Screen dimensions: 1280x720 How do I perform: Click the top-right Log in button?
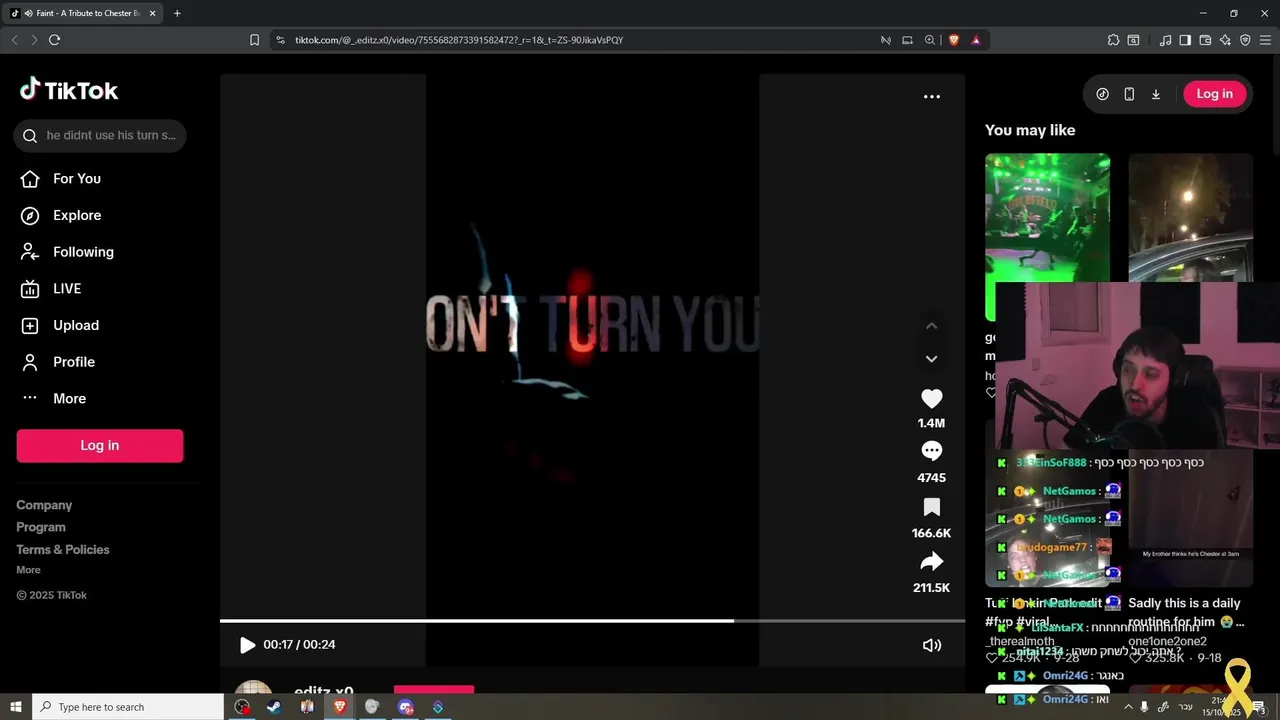[x=1215, y=94]
